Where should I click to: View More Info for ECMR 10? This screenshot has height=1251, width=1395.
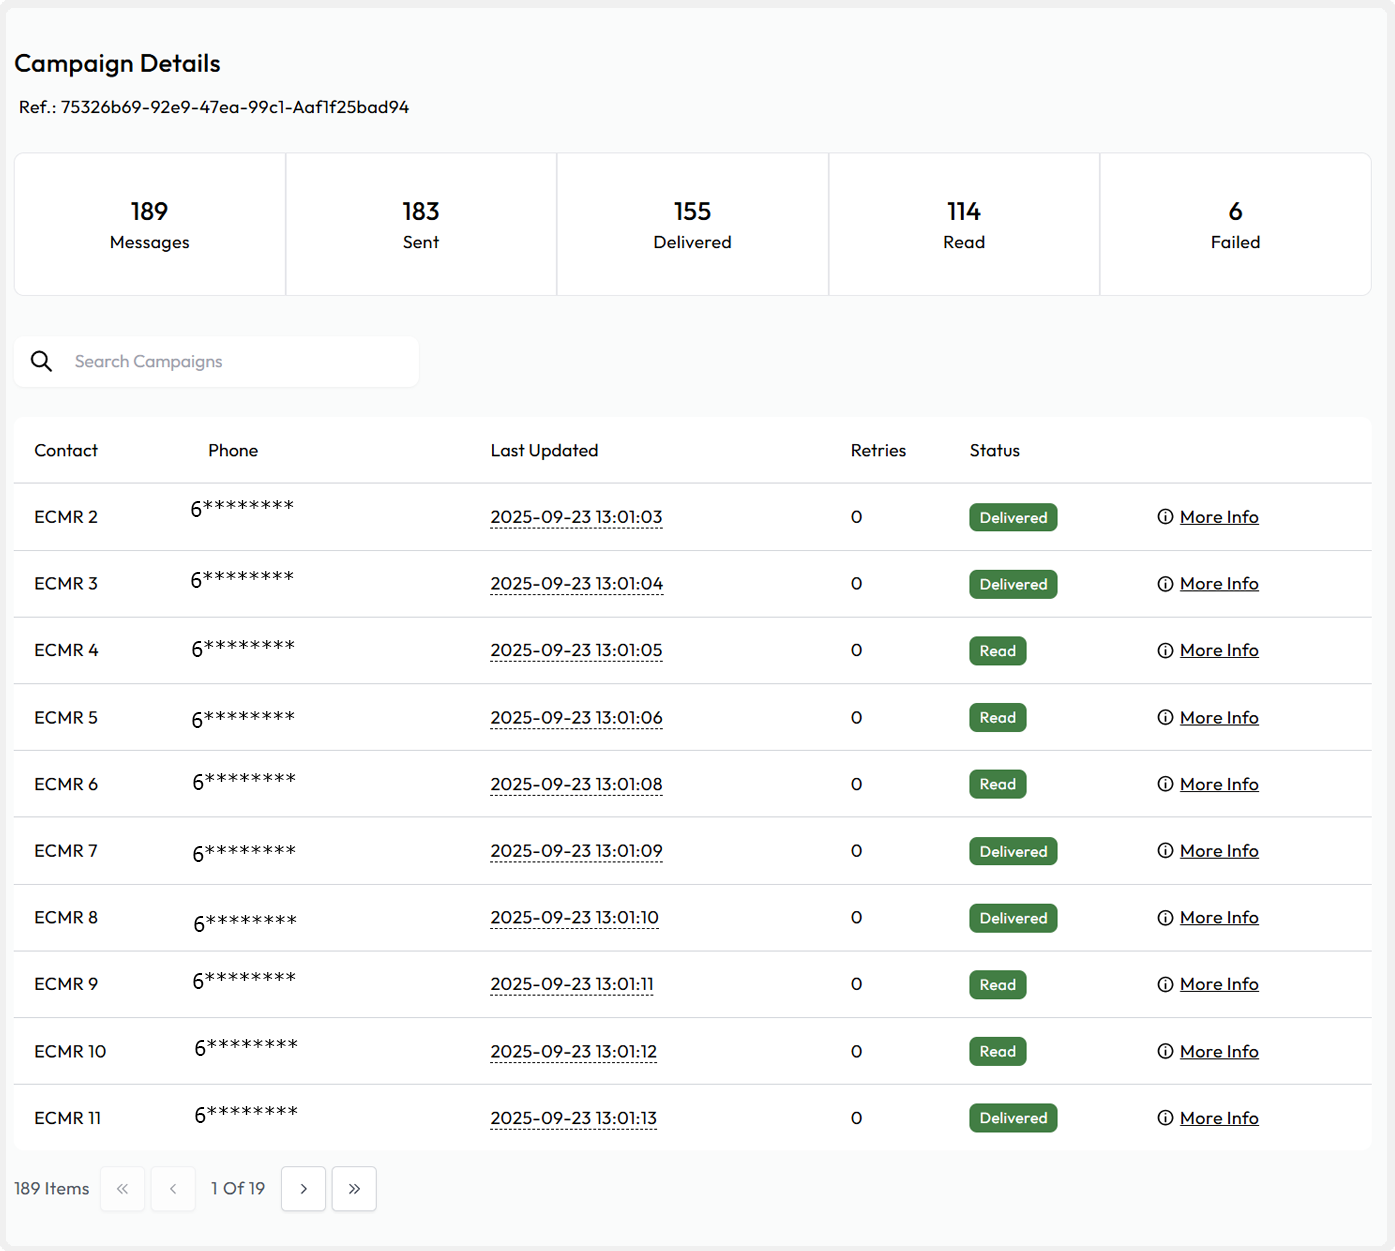click(1218, 1052)
